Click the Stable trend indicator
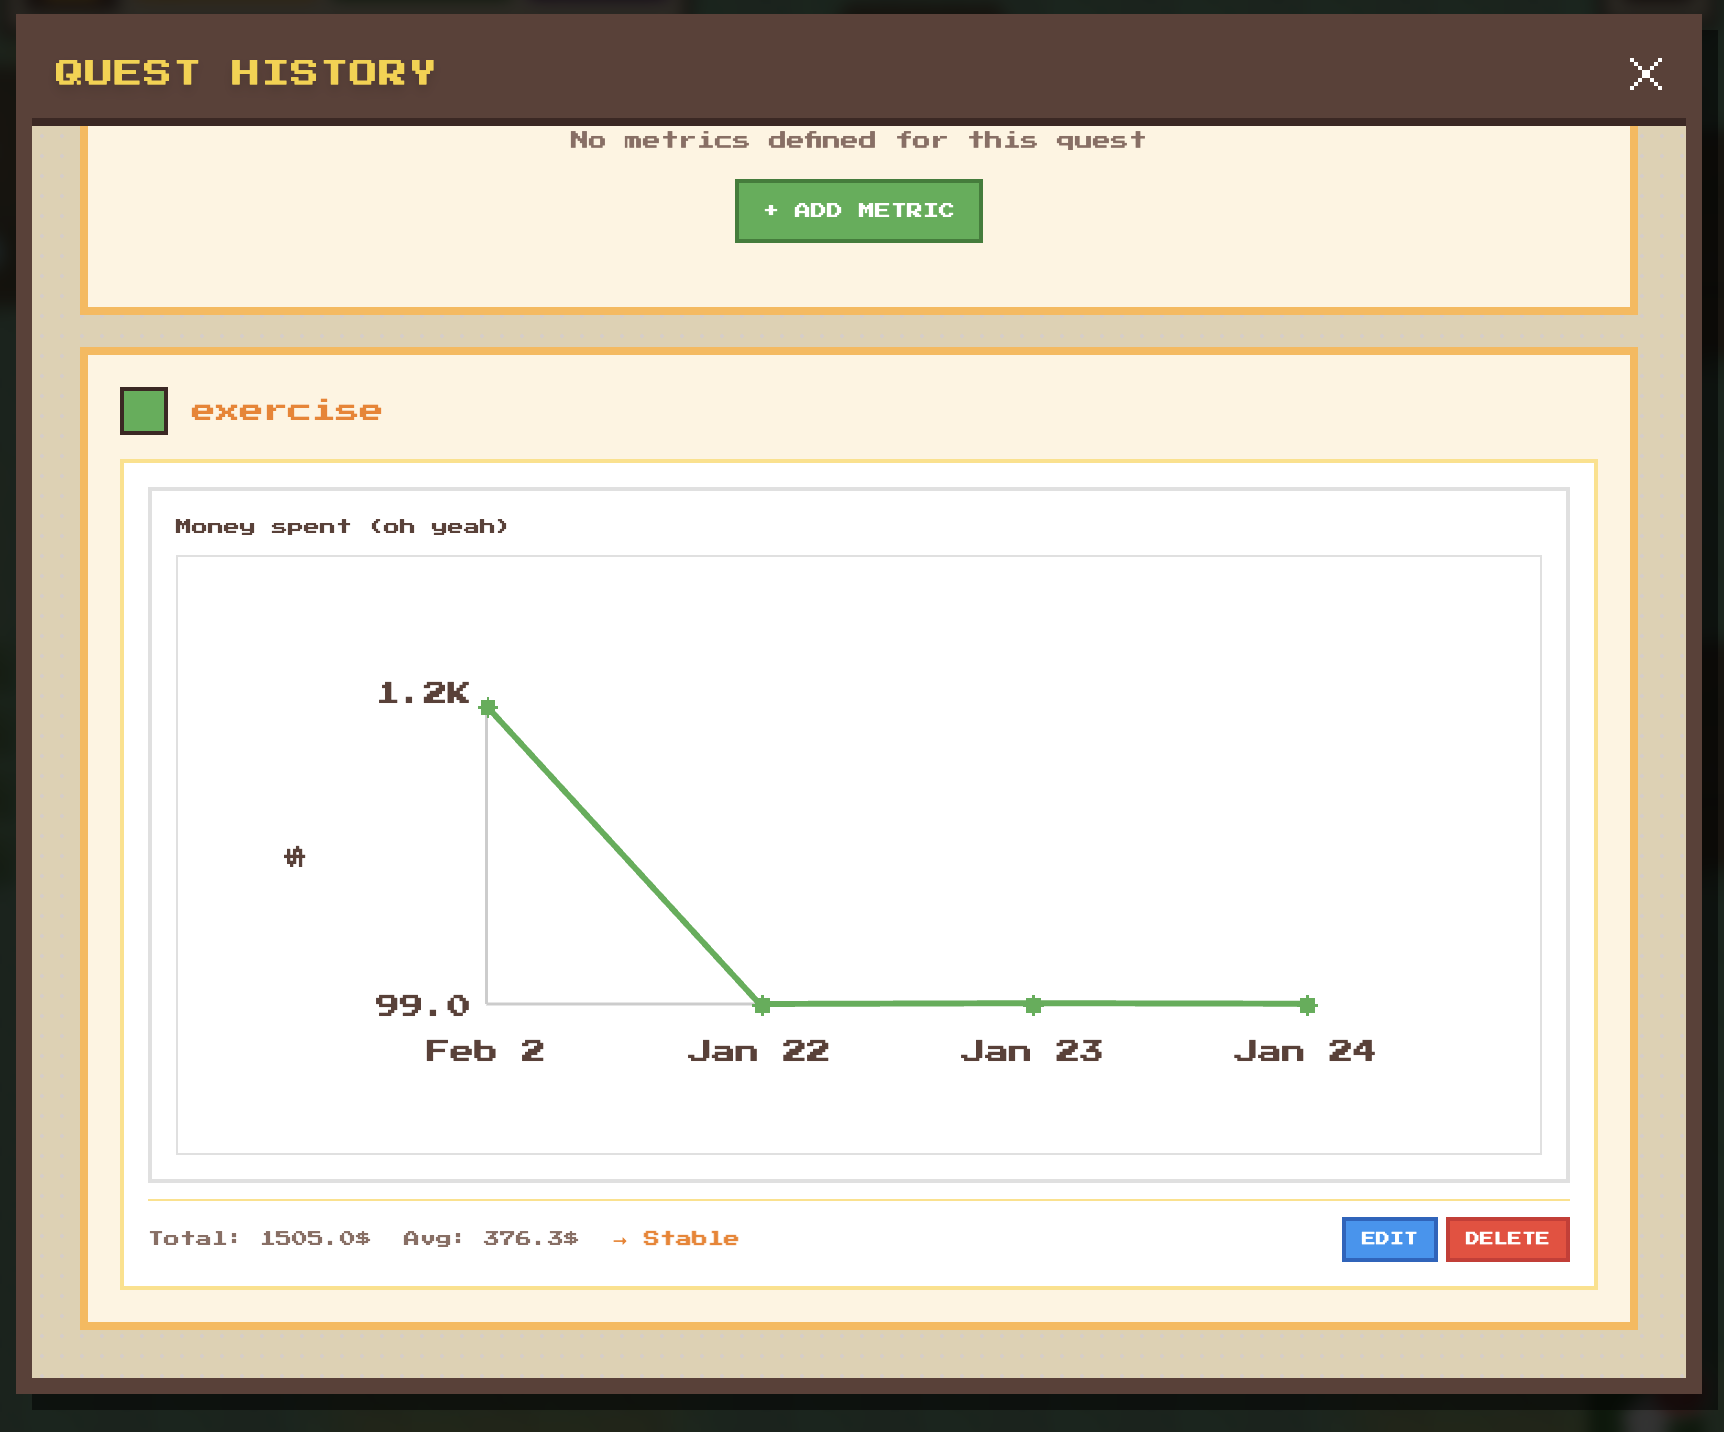This screenshot has height=1432, width=1724. pyautogui.click(x=690, y=1238)
